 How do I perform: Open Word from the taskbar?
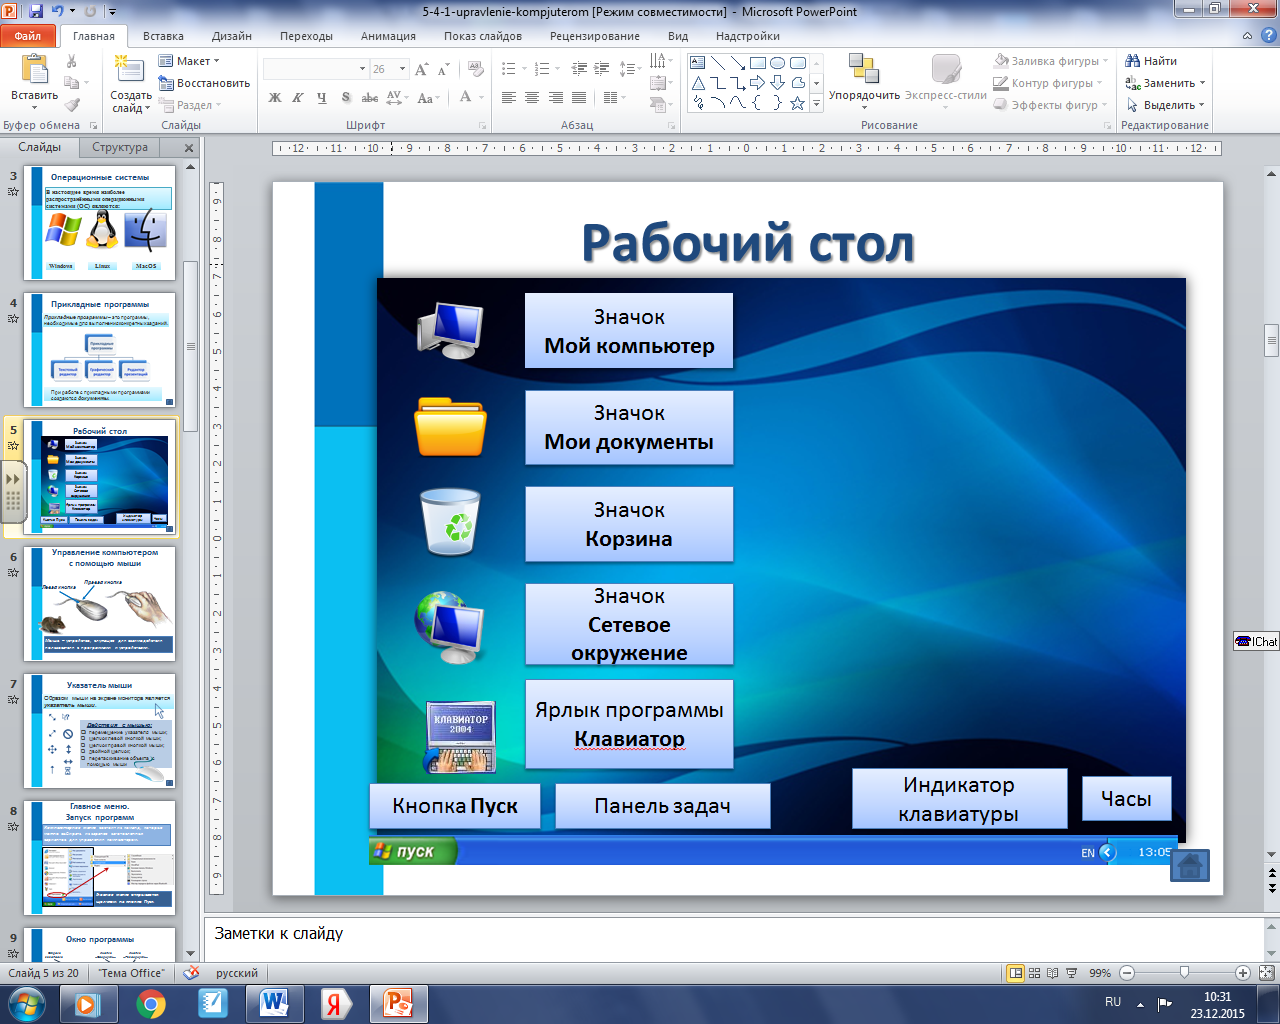(274, 1004)
